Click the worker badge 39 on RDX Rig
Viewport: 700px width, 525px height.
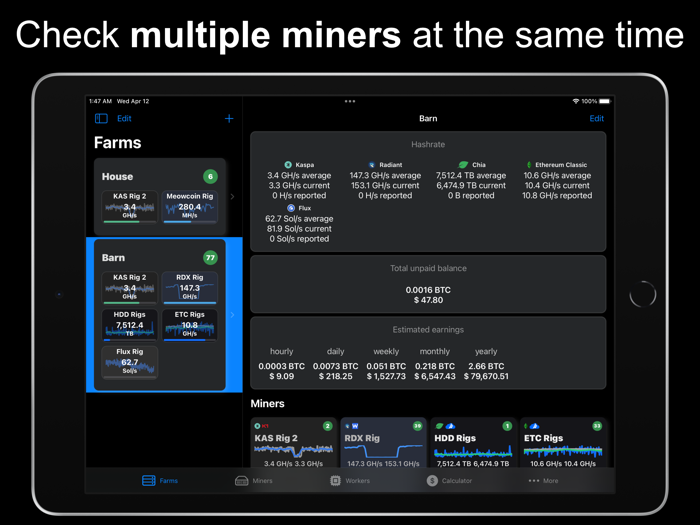pyautogui.click(x=417, y=426)
